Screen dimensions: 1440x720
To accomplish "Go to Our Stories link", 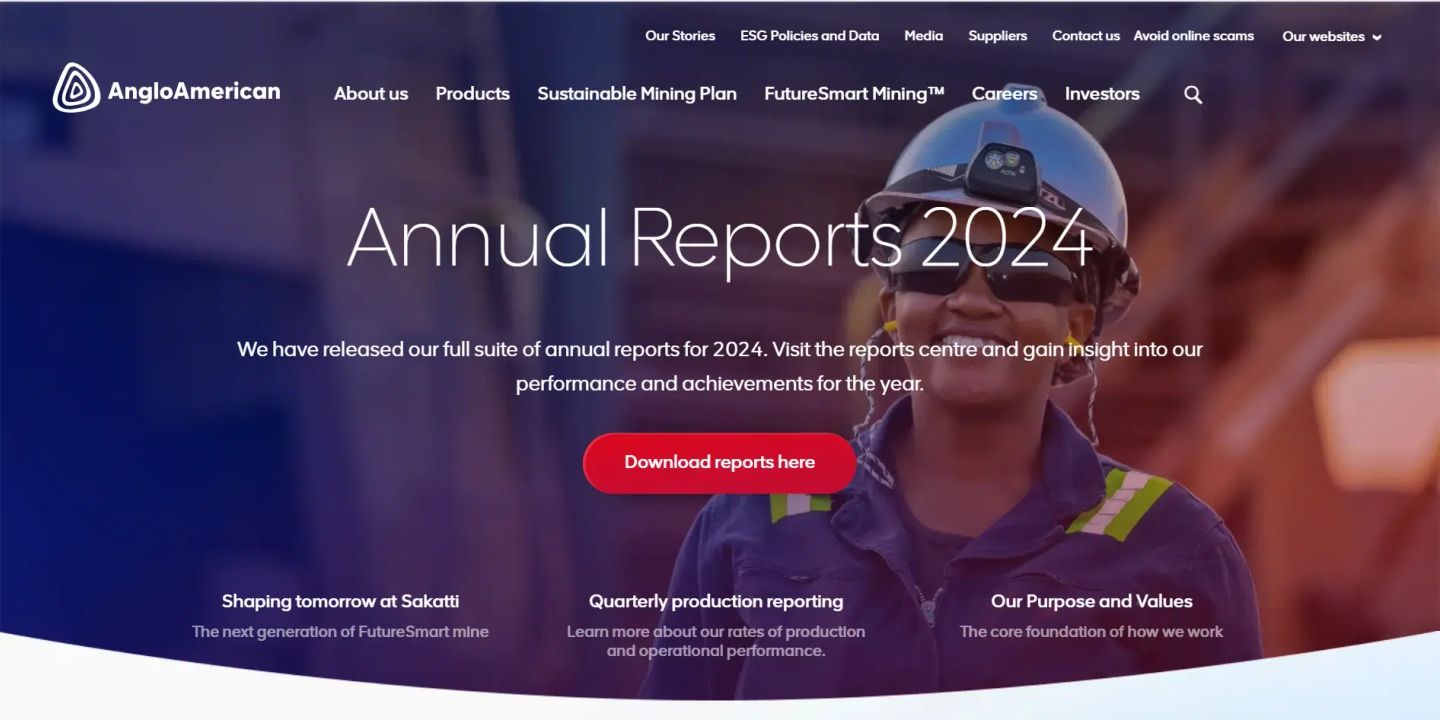I will pyautogui.click(x=680, y=36).
